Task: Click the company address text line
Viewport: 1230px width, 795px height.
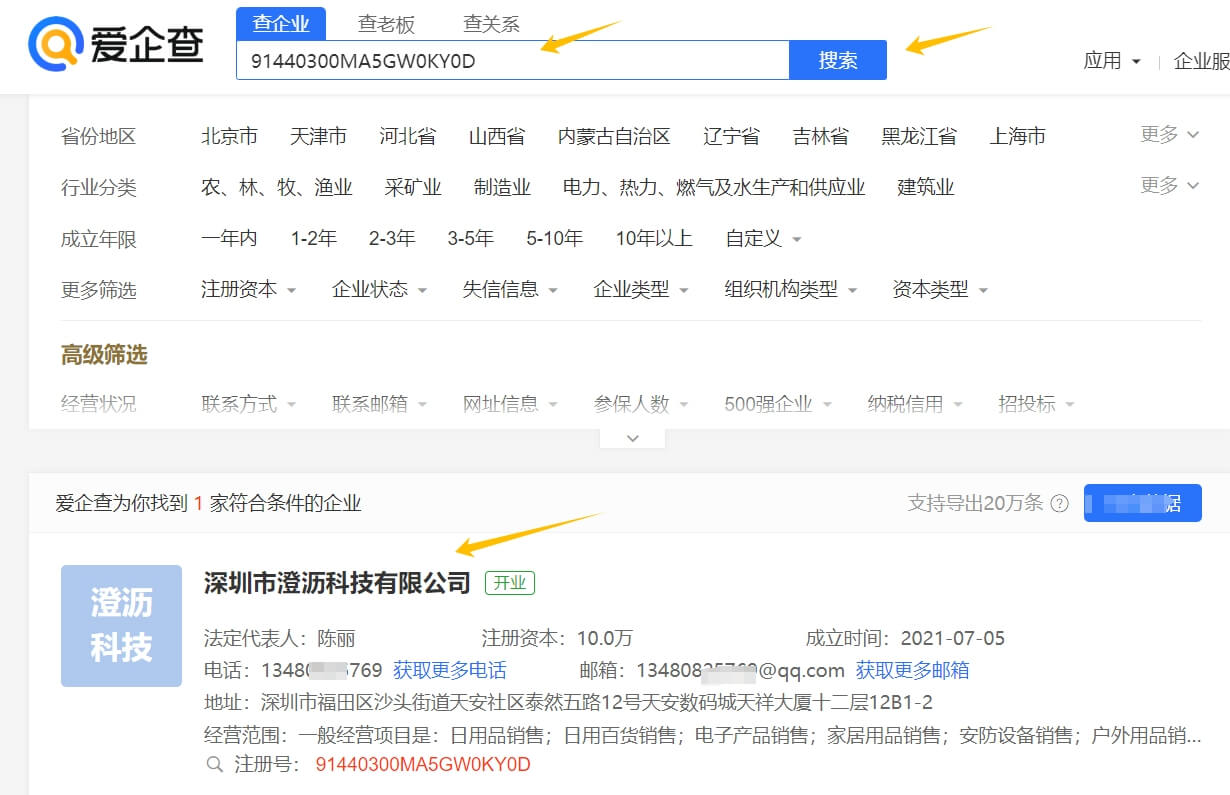Action: click(x=568, y=702)
